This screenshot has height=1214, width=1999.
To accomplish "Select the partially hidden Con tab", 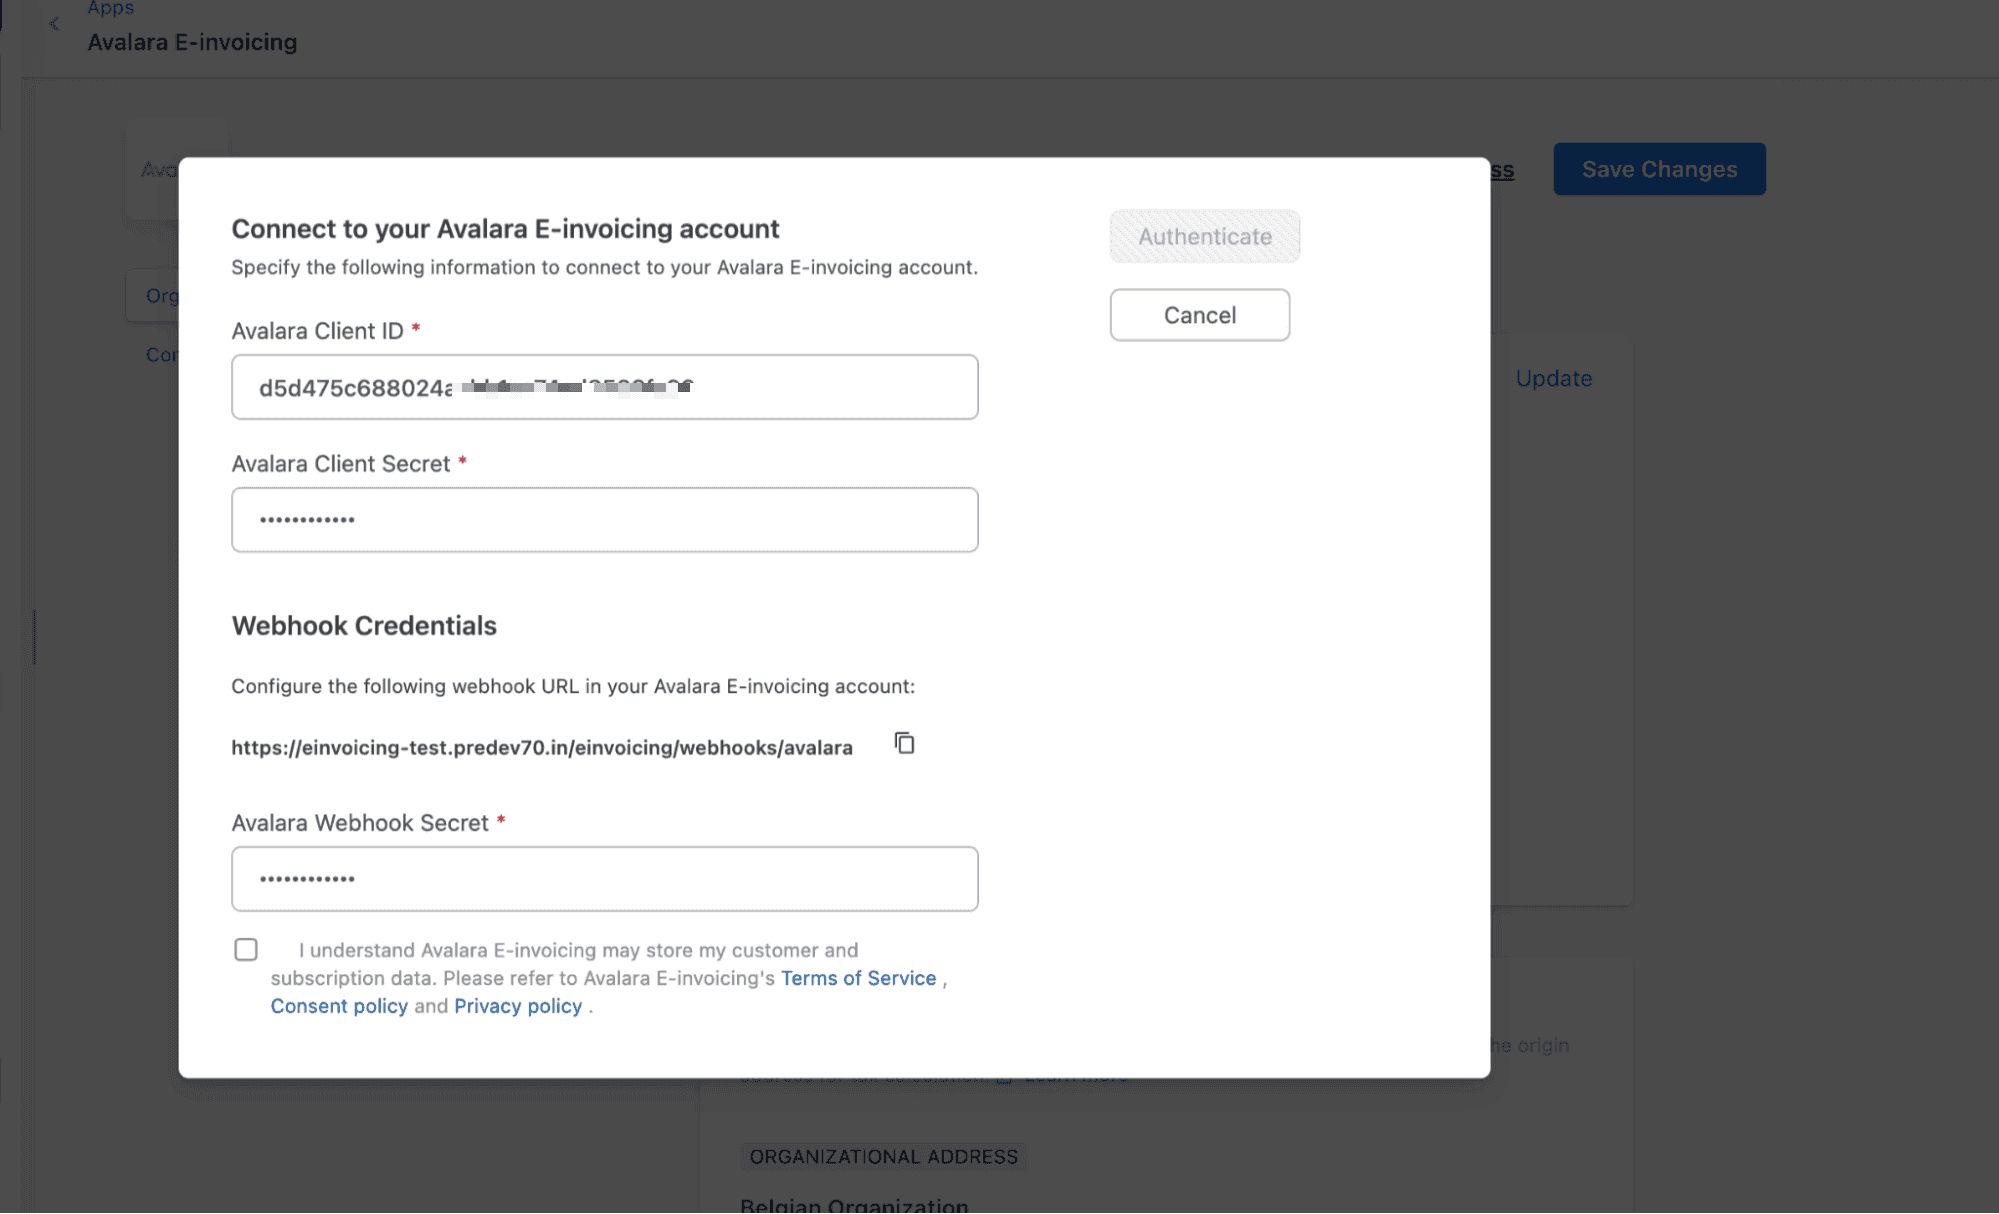I will tap(160, 355).
